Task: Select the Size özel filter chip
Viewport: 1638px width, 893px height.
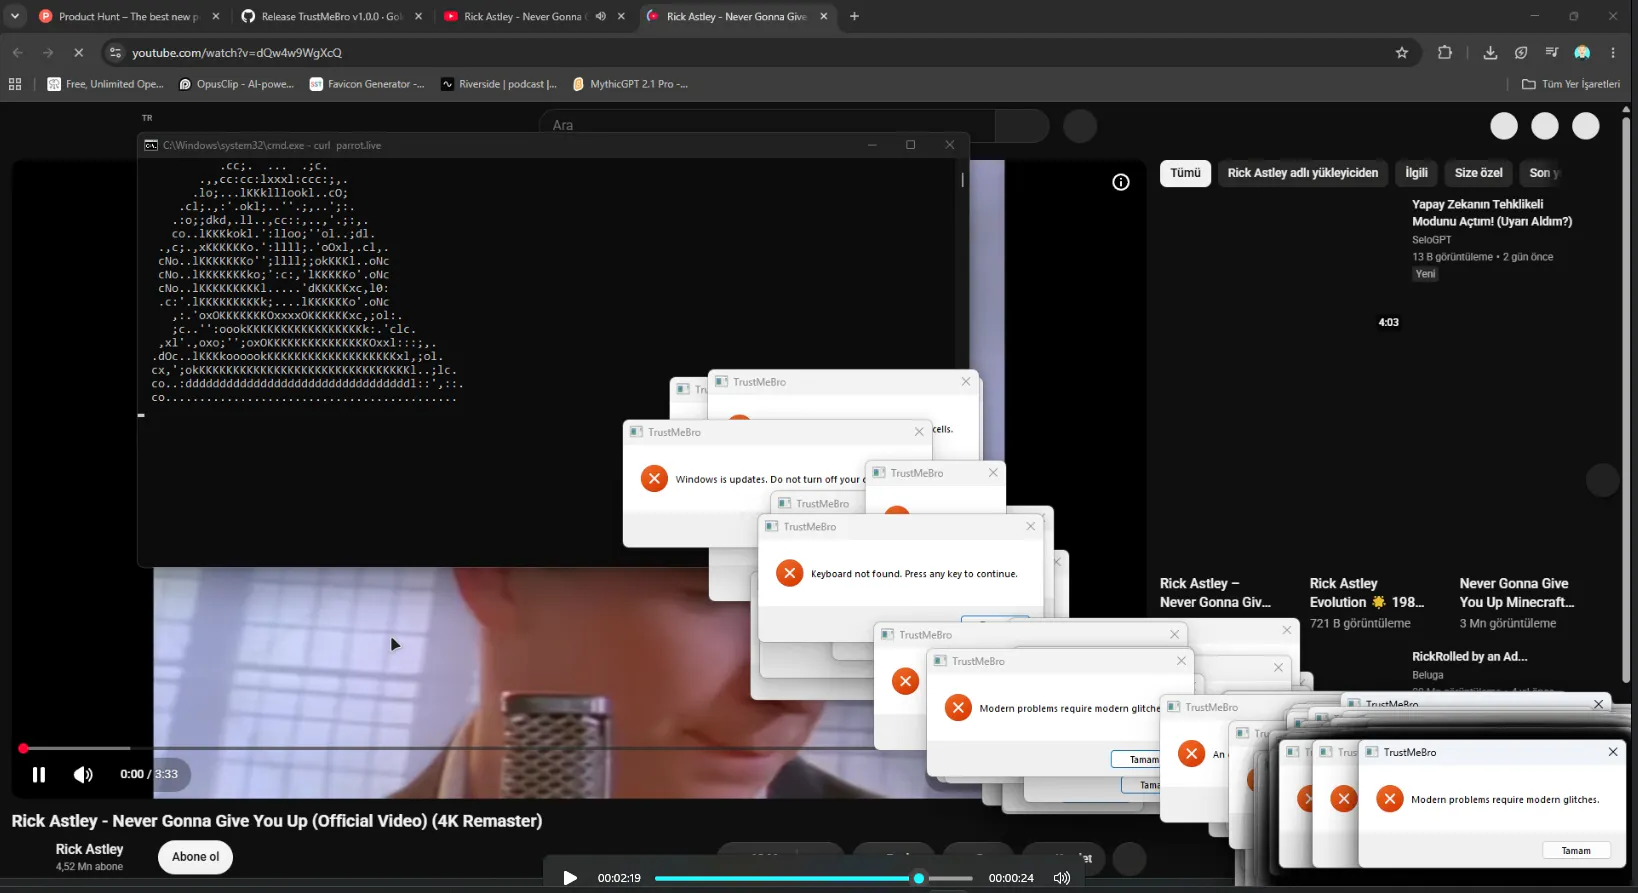Action: [x=1478, y=173]
